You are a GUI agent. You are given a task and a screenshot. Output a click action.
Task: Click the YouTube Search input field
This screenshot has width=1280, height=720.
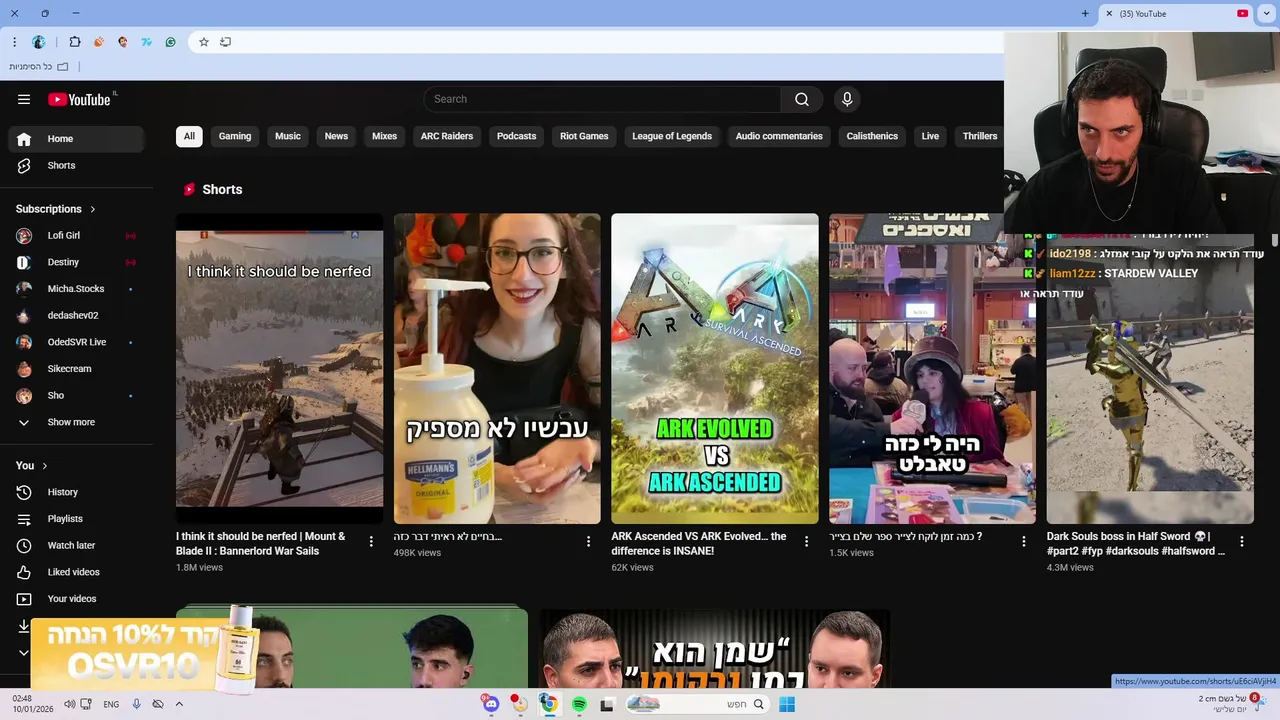click(602, 99)
